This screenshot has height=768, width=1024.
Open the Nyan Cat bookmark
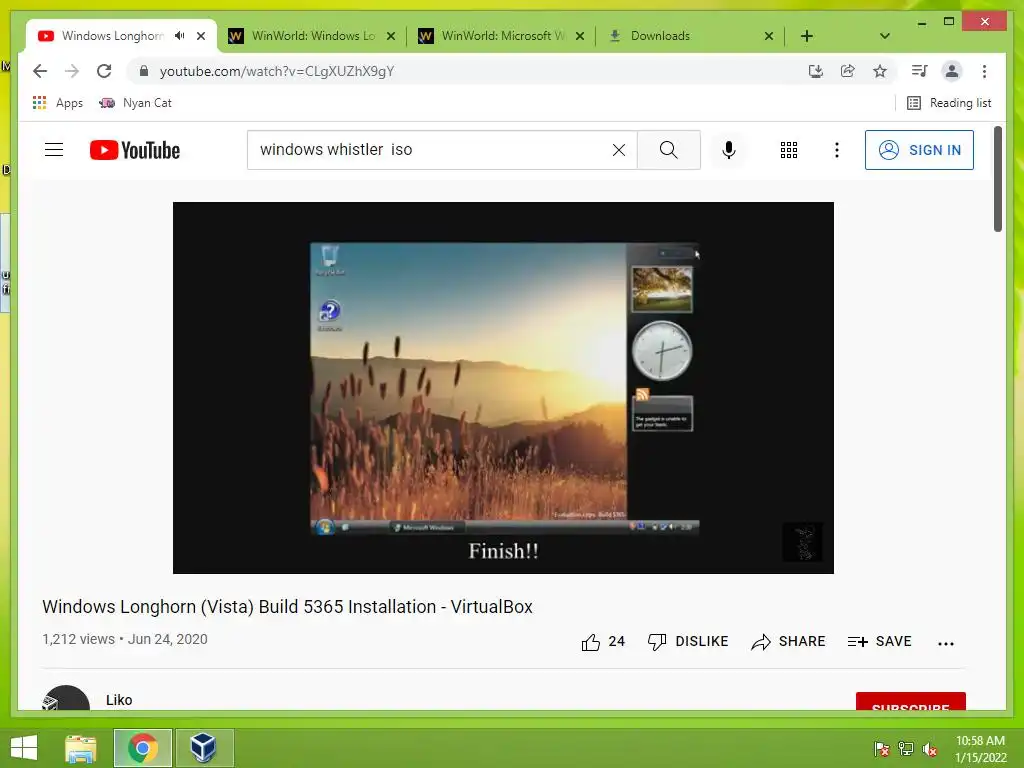(135, 103)
